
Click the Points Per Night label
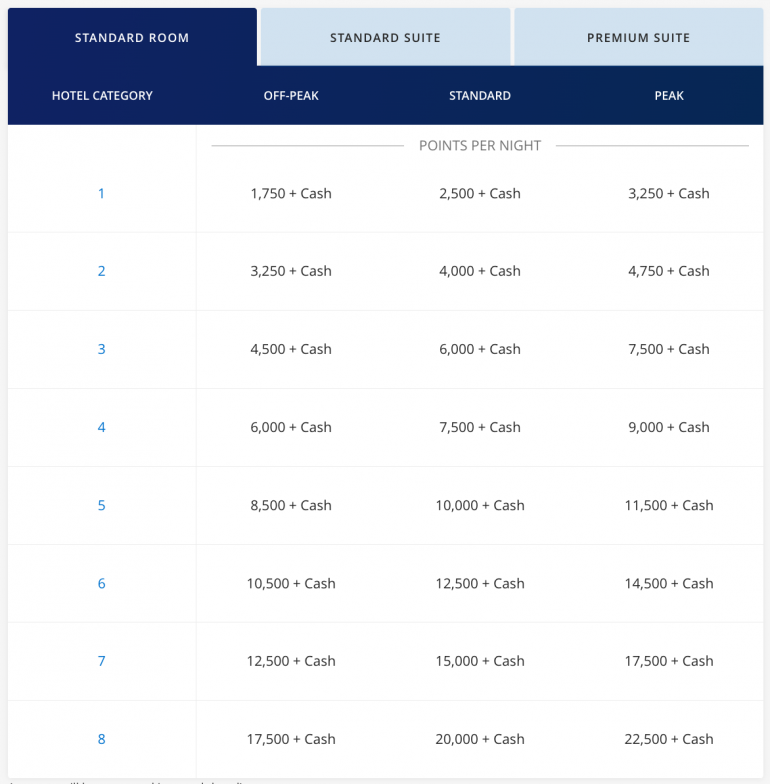point(480,146)
